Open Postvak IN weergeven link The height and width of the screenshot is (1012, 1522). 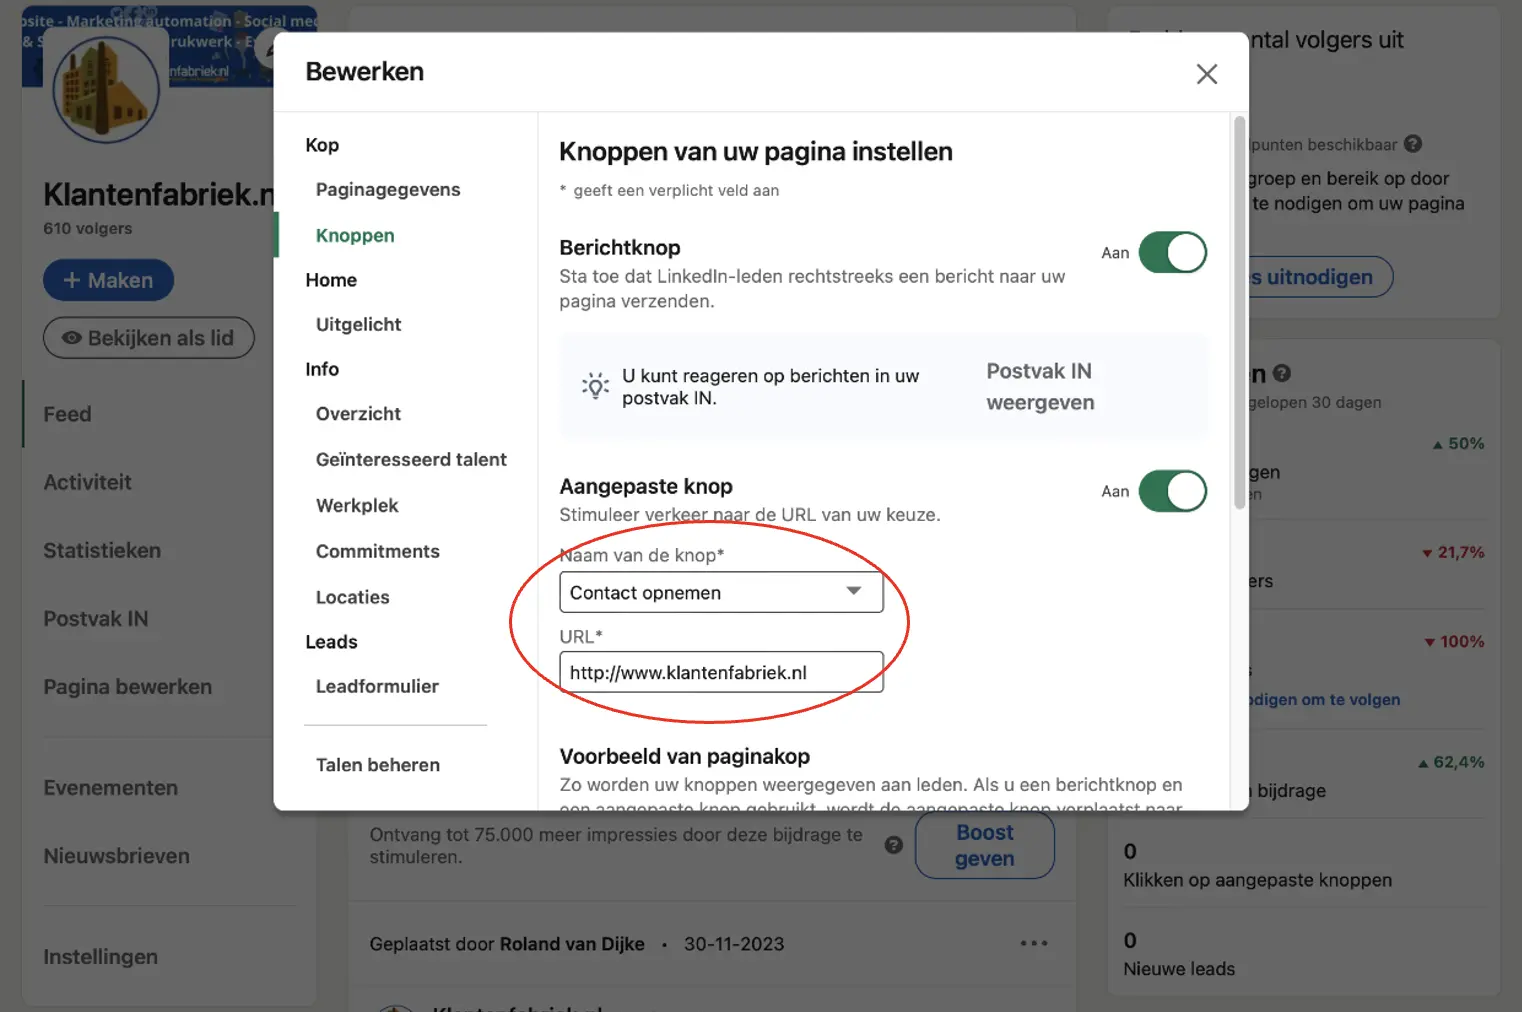point(1040,386)
